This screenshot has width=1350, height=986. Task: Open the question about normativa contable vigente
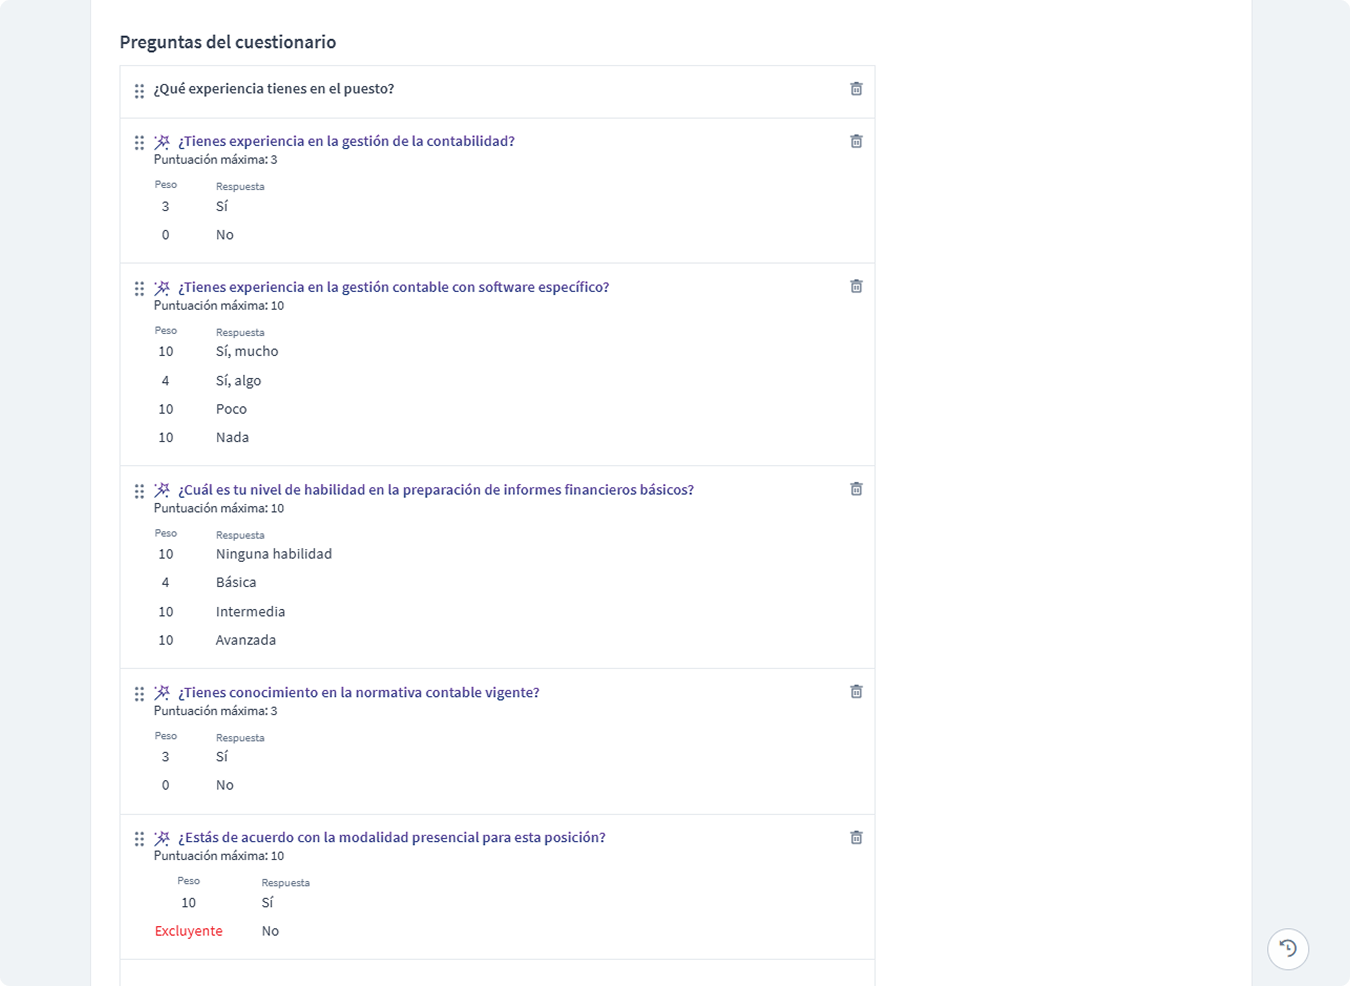click(x=358, y=692)
